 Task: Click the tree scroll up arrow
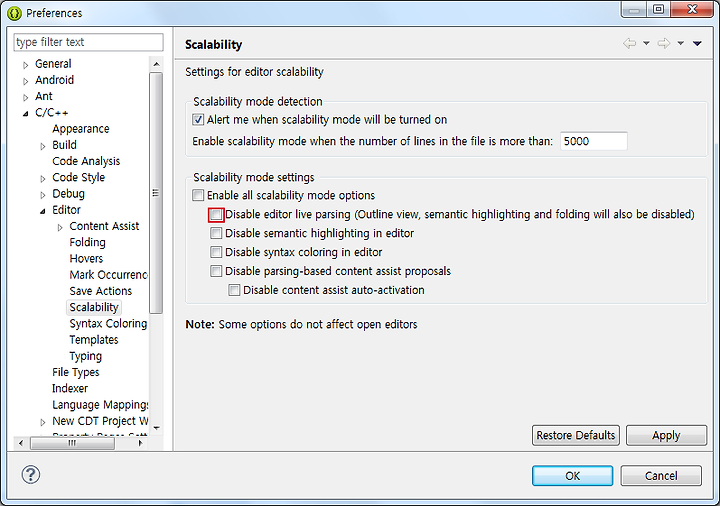coord(156,64)
